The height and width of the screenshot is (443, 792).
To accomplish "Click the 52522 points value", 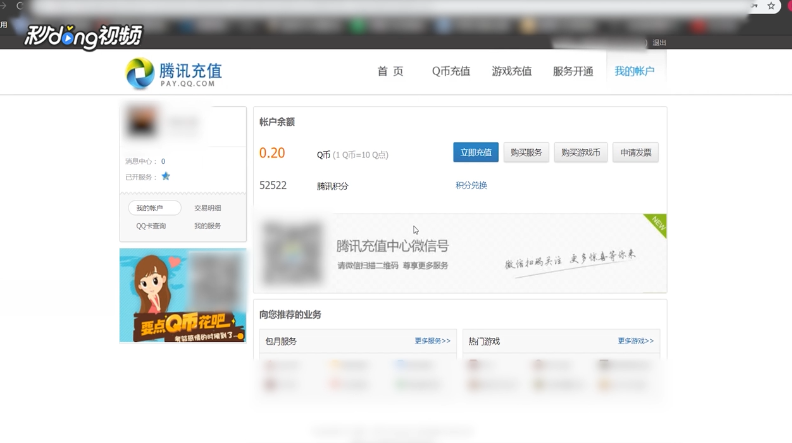I will coord(273,185).
